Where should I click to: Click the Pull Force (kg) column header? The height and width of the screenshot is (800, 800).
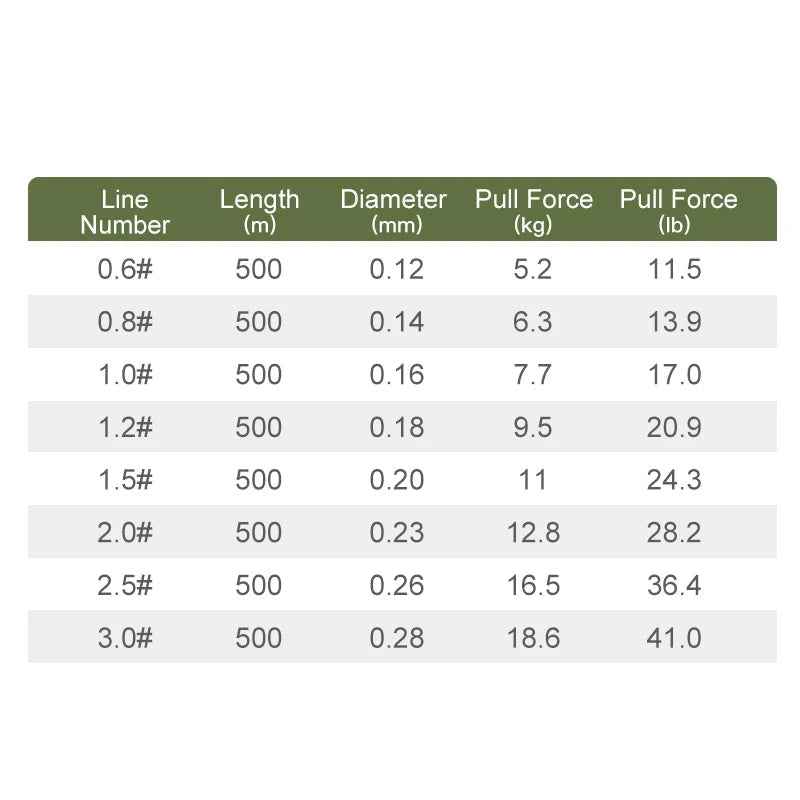[x=534, y=211]
